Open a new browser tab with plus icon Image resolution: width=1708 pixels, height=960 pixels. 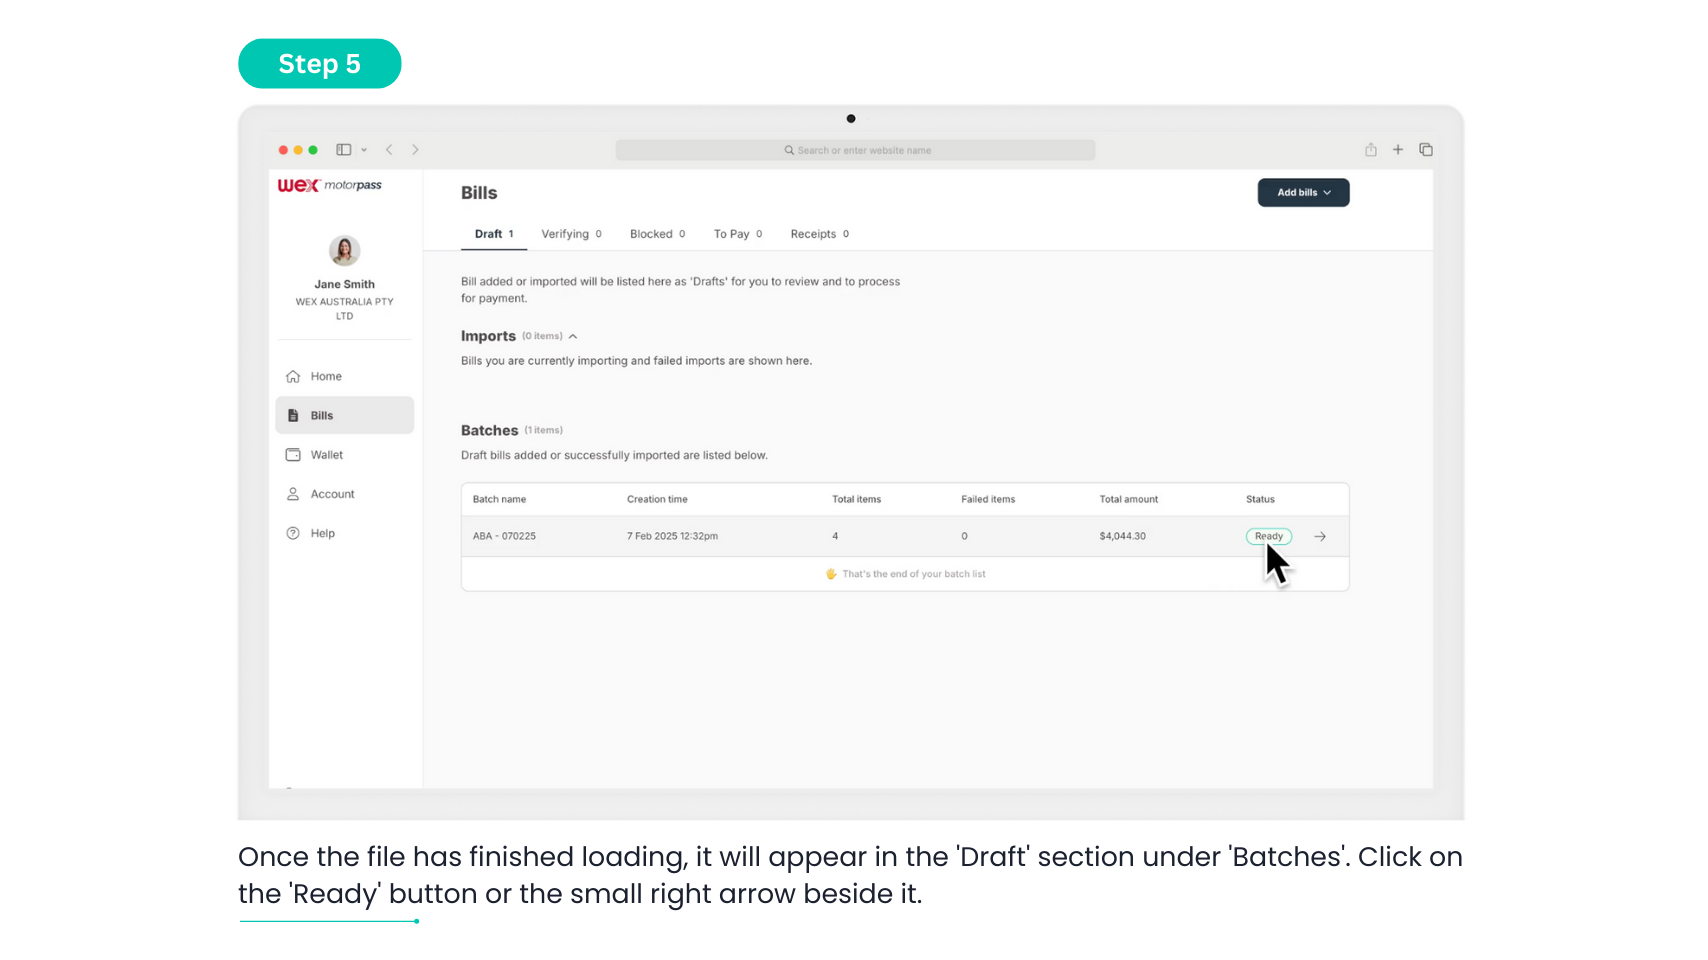pyautogui.click(x=1398, y=150)
